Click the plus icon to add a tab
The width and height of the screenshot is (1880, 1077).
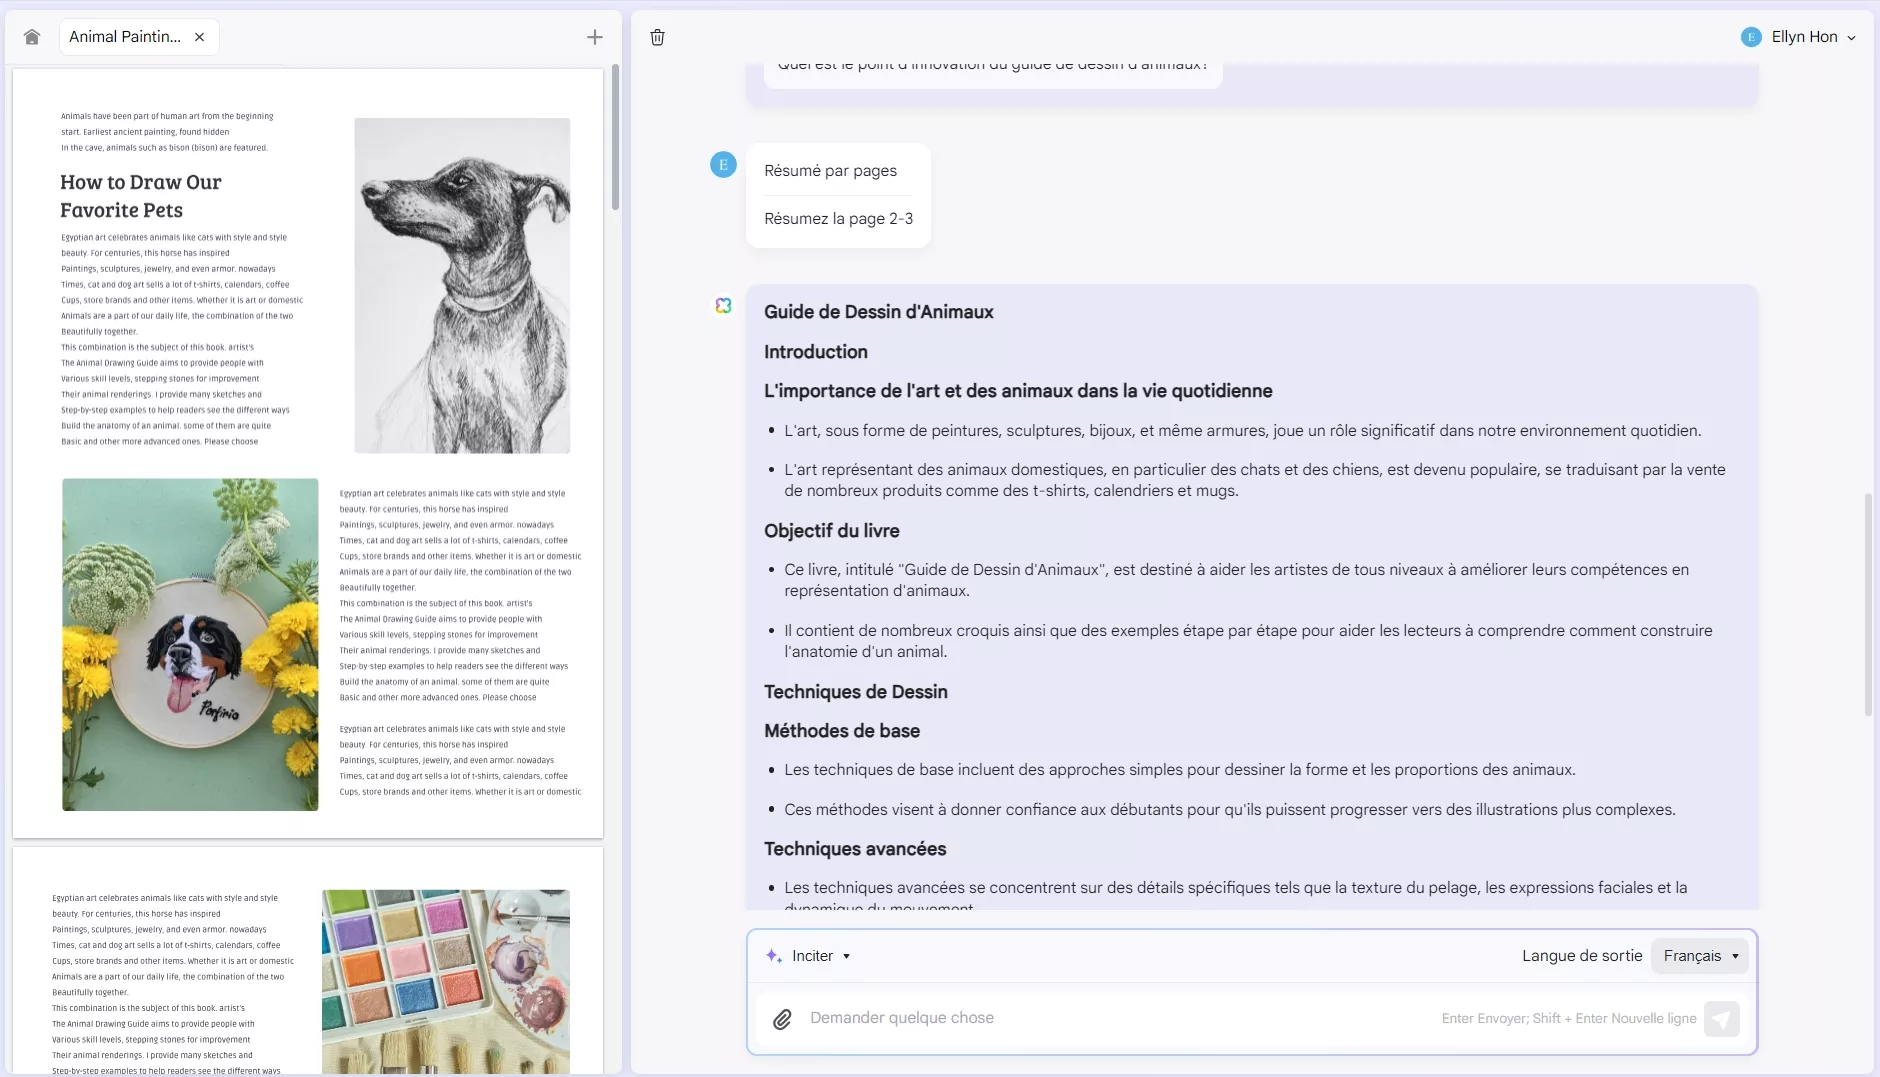594,36
